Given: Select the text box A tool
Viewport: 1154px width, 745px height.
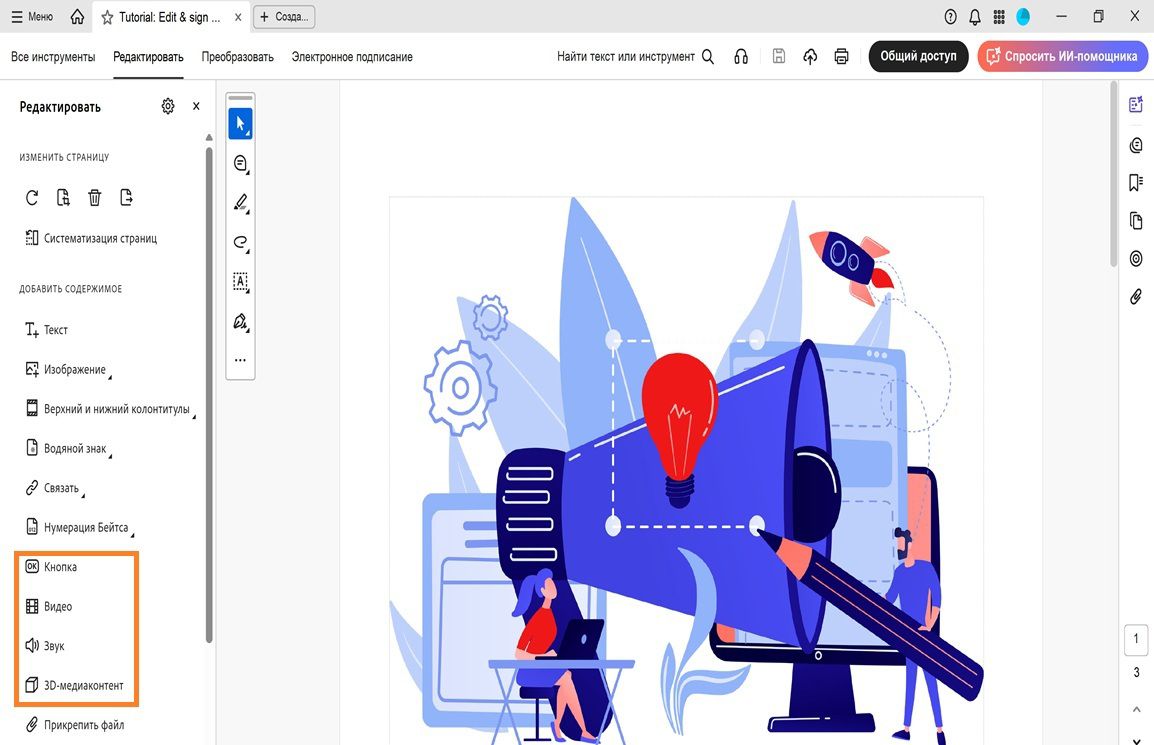Looking at the screenshot, I should coord(241,282).
